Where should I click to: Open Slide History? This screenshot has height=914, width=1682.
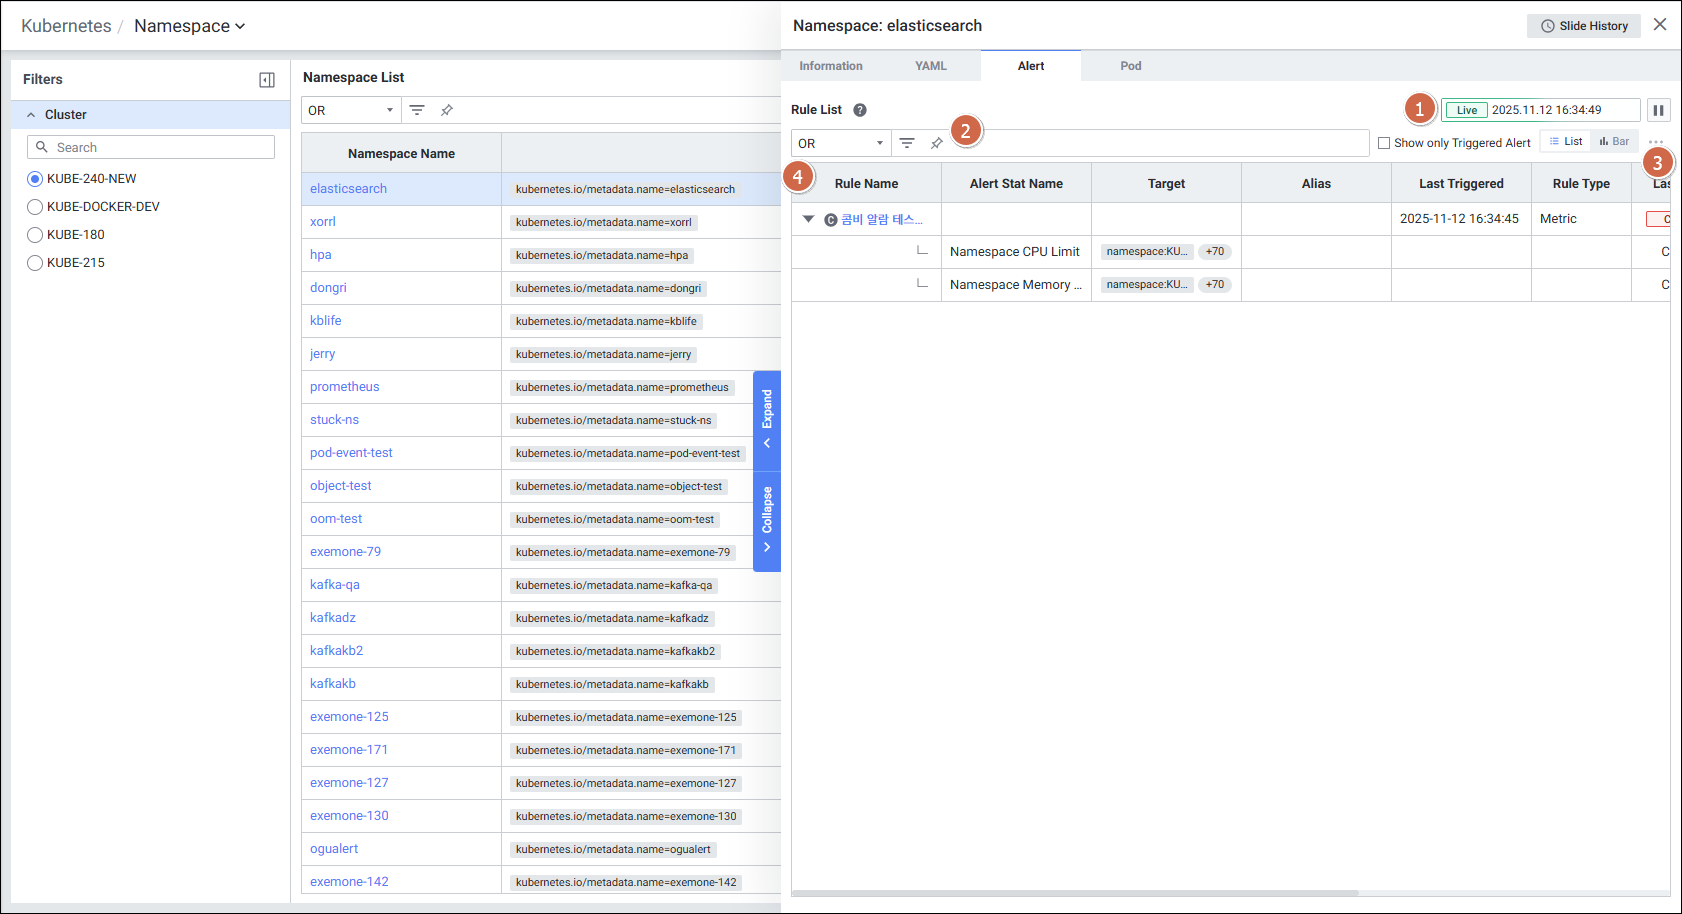[1583, 26]
